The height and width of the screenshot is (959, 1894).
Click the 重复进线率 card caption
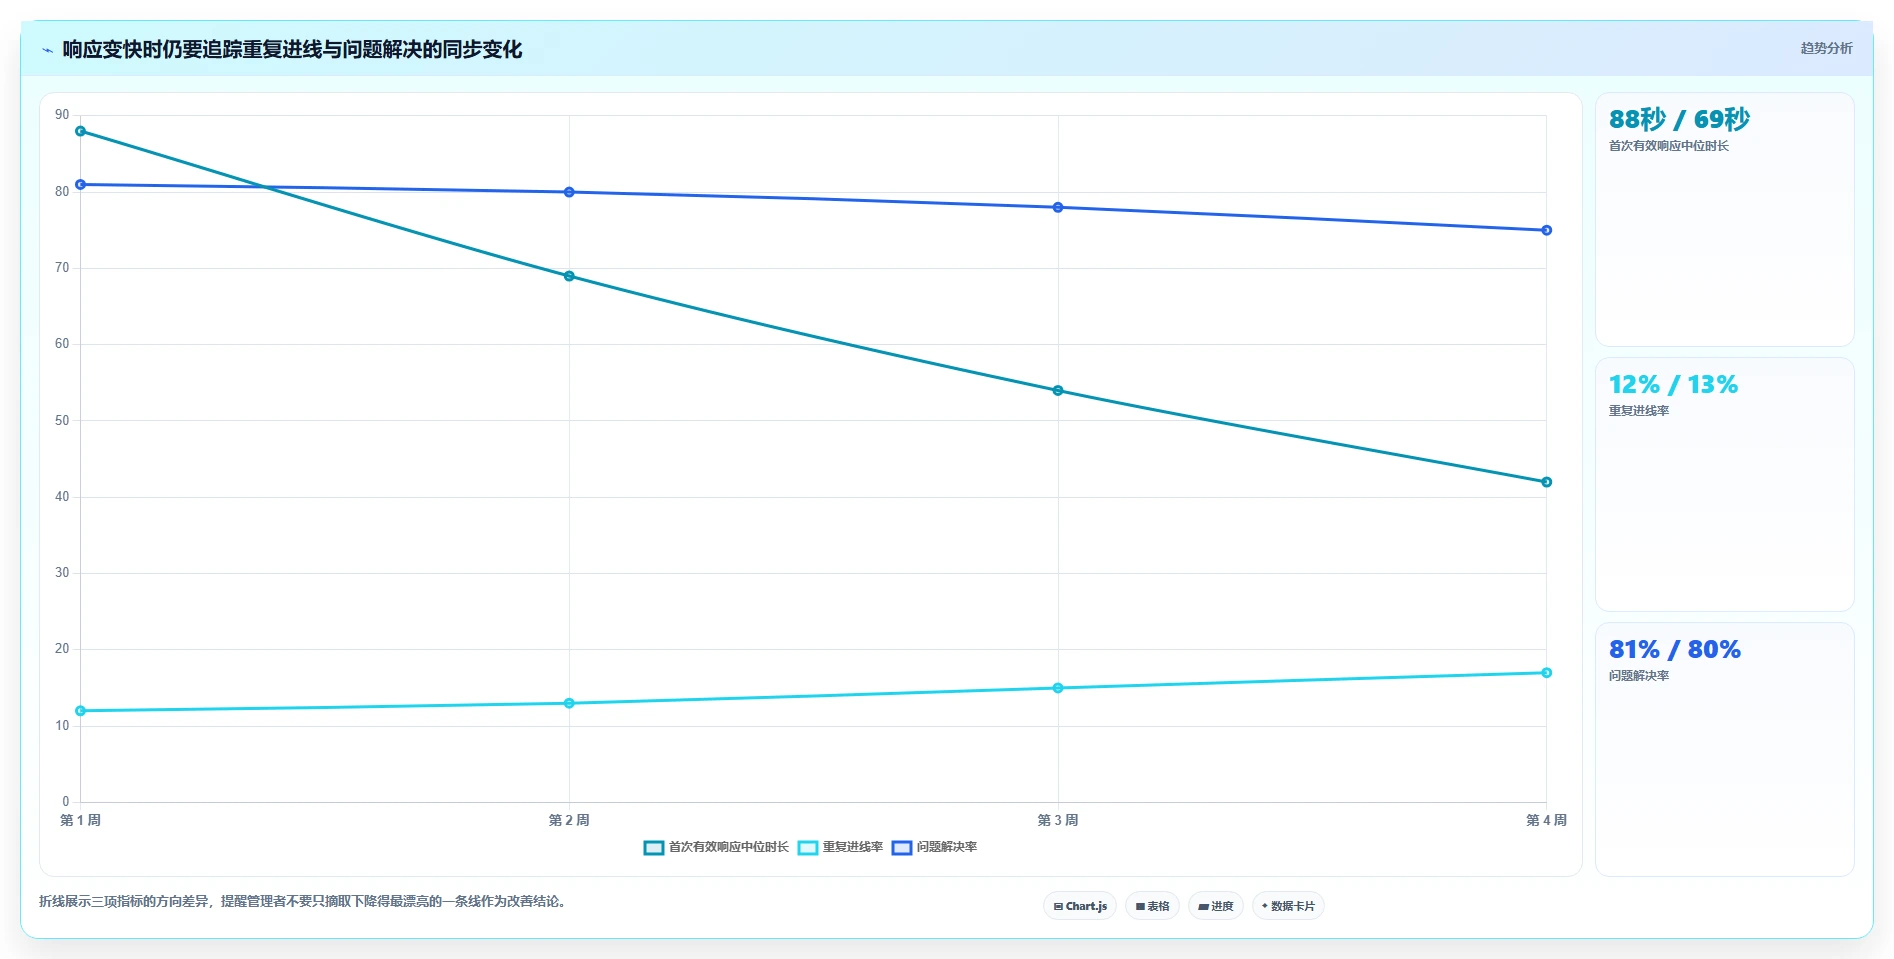[1639, 411]
